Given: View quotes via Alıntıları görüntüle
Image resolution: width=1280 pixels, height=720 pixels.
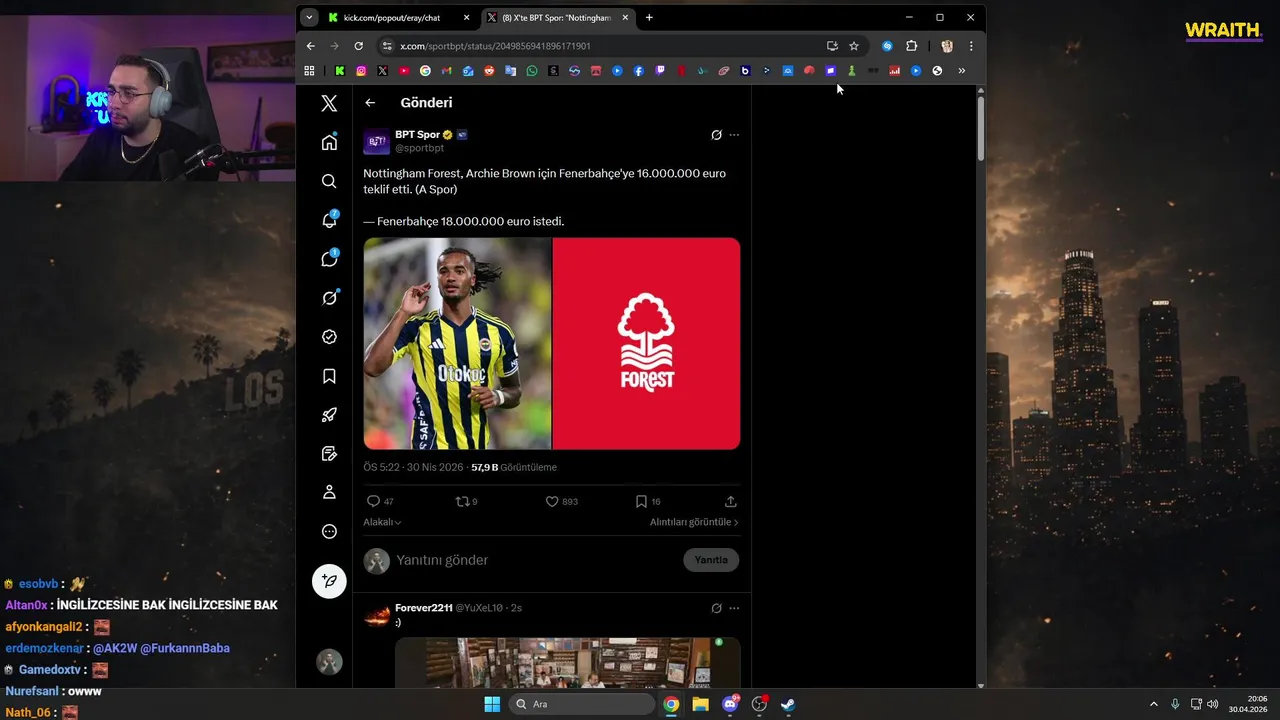Looking at the screenshot, I should pos(694,522).
